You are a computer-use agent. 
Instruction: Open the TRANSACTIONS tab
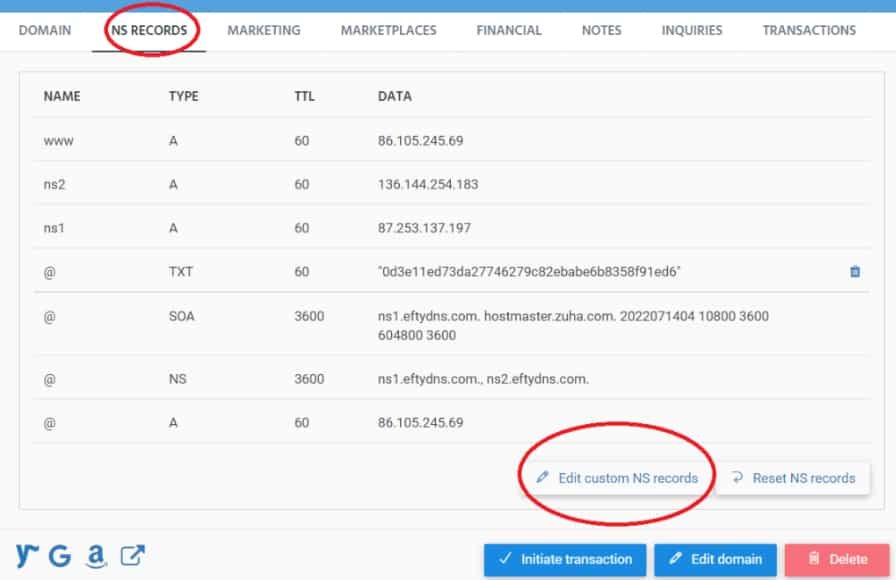[x=809, y=30]
